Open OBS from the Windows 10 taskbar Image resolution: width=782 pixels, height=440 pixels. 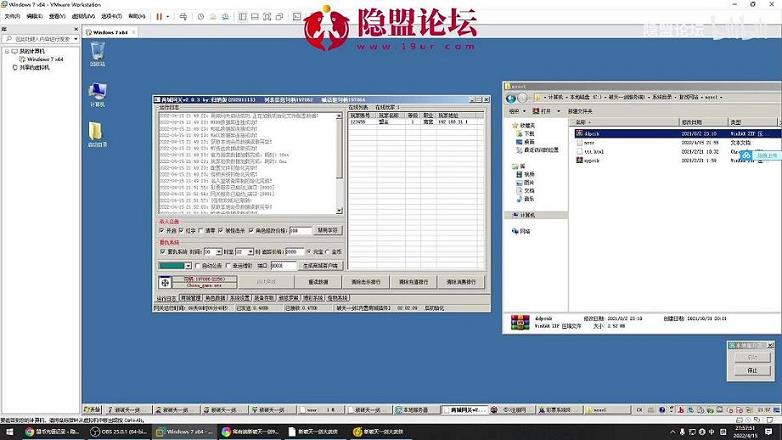[118, 432]
